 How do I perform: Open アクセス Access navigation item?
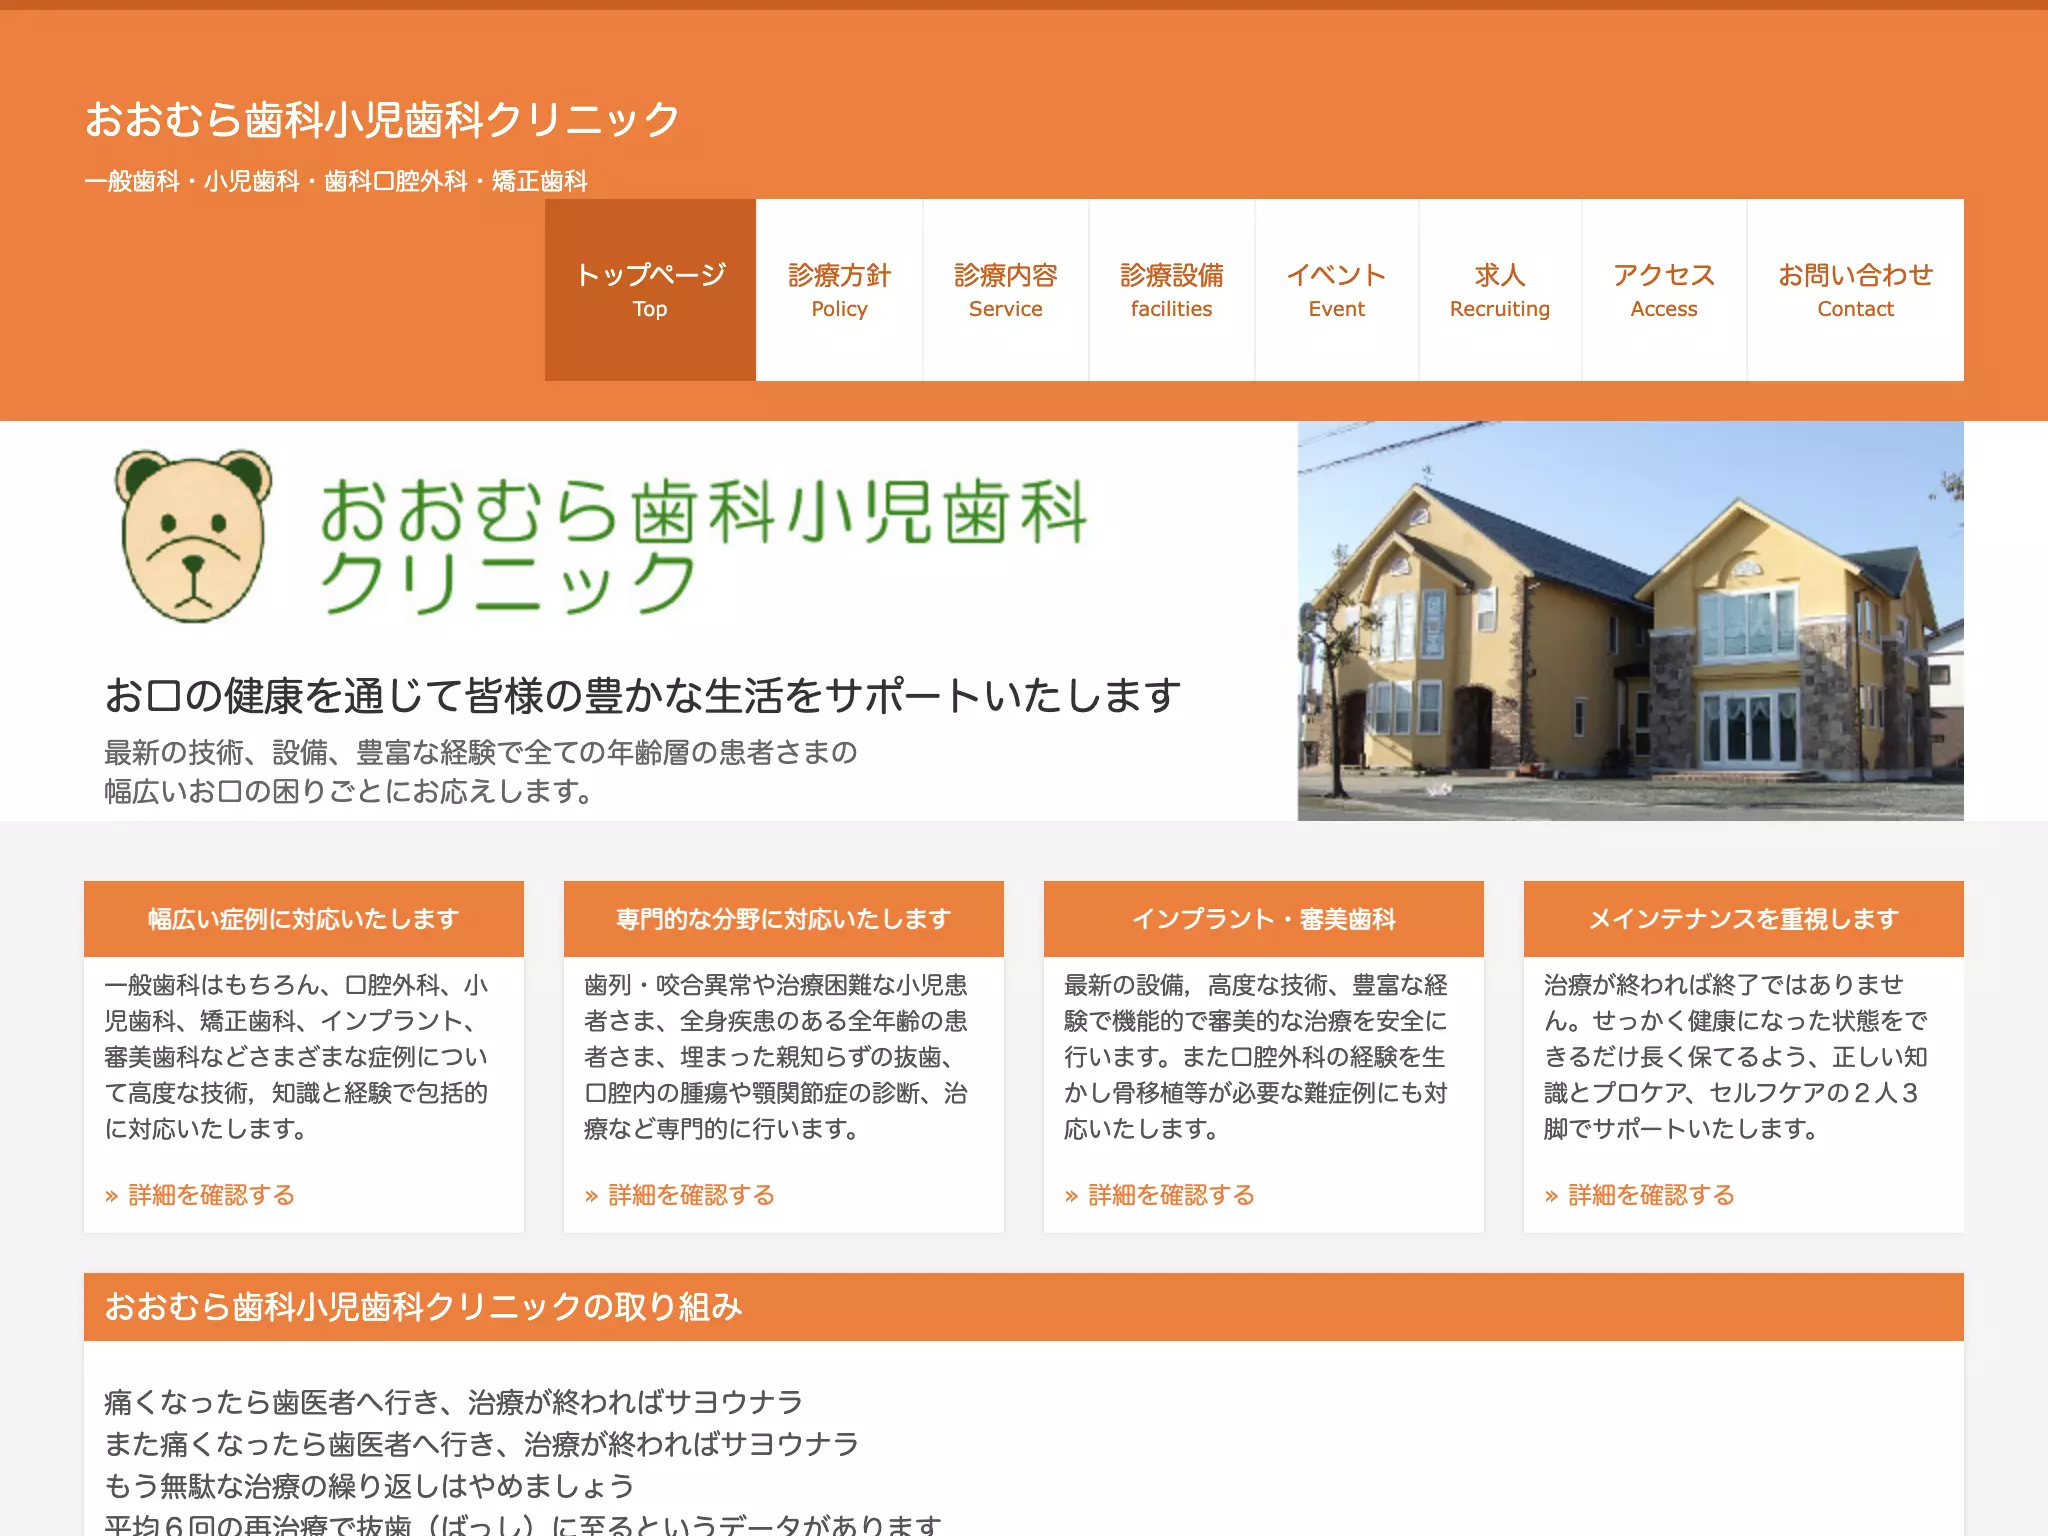[1664, 290]
